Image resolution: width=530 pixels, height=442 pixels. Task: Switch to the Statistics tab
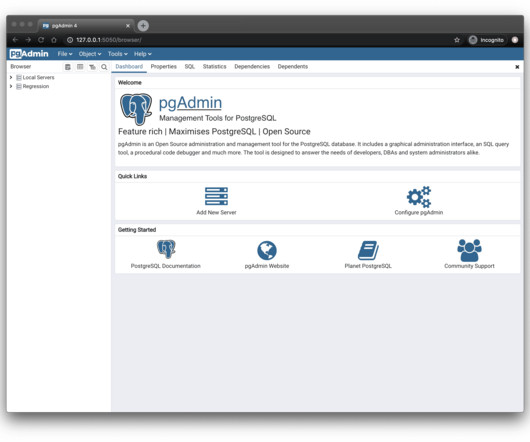pyautogui.click(x=215, y=67)
